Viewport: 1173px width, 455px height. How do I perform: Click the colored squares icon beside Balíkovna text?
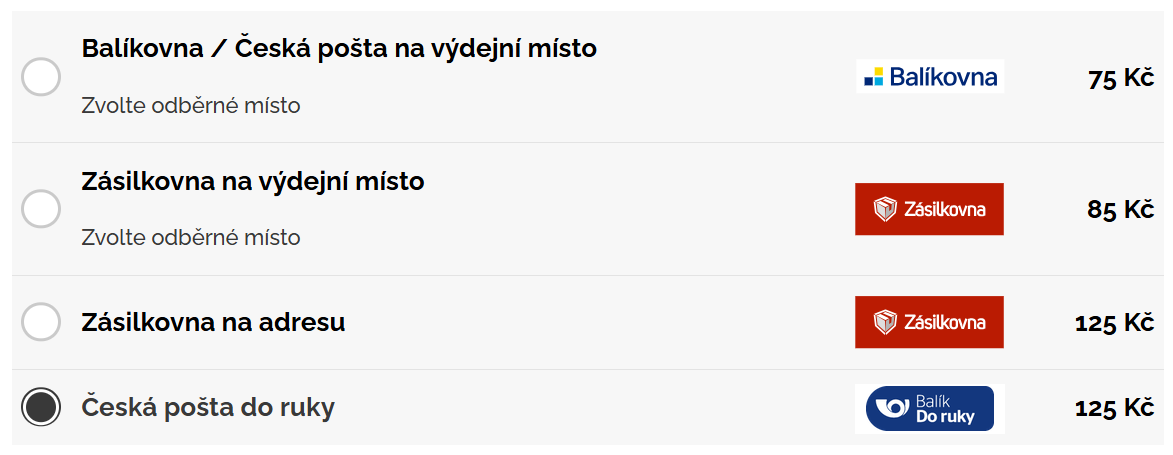click(874, 76)
